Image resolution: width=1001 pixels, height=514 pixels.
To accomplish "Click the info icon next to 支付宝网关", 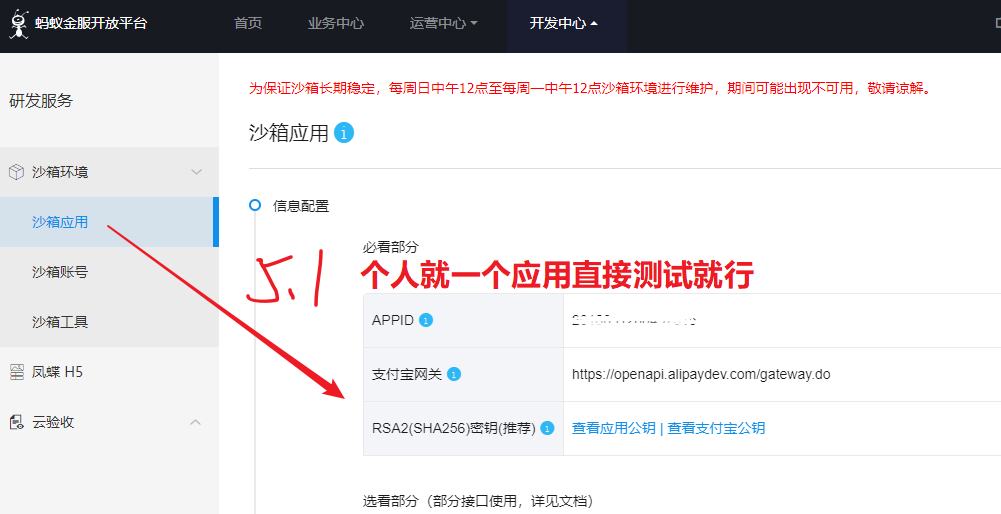I will coord(454,374).
